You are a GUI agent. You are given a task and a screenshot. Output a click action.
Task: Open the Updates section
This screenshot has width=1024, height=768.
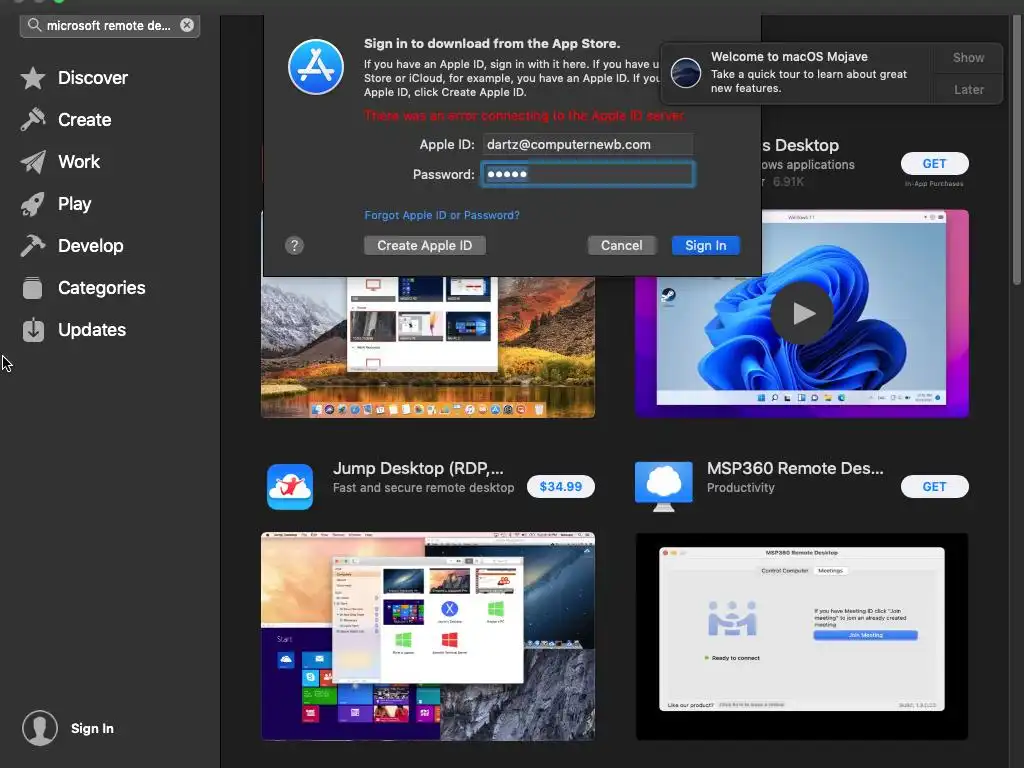pos(91,330)
